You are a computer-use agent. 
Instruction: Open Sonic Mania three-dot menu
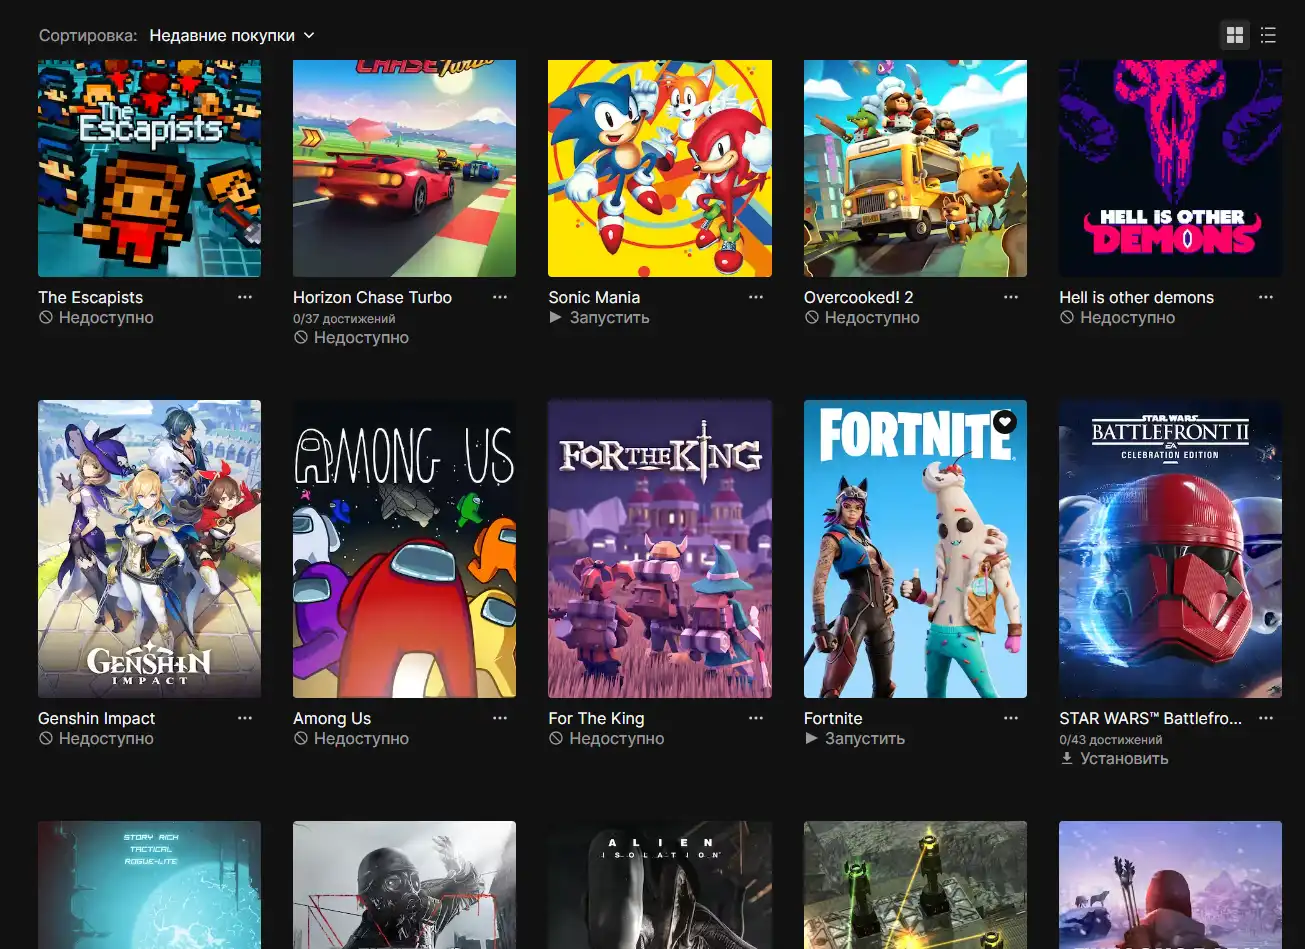[x=756, y=297]
